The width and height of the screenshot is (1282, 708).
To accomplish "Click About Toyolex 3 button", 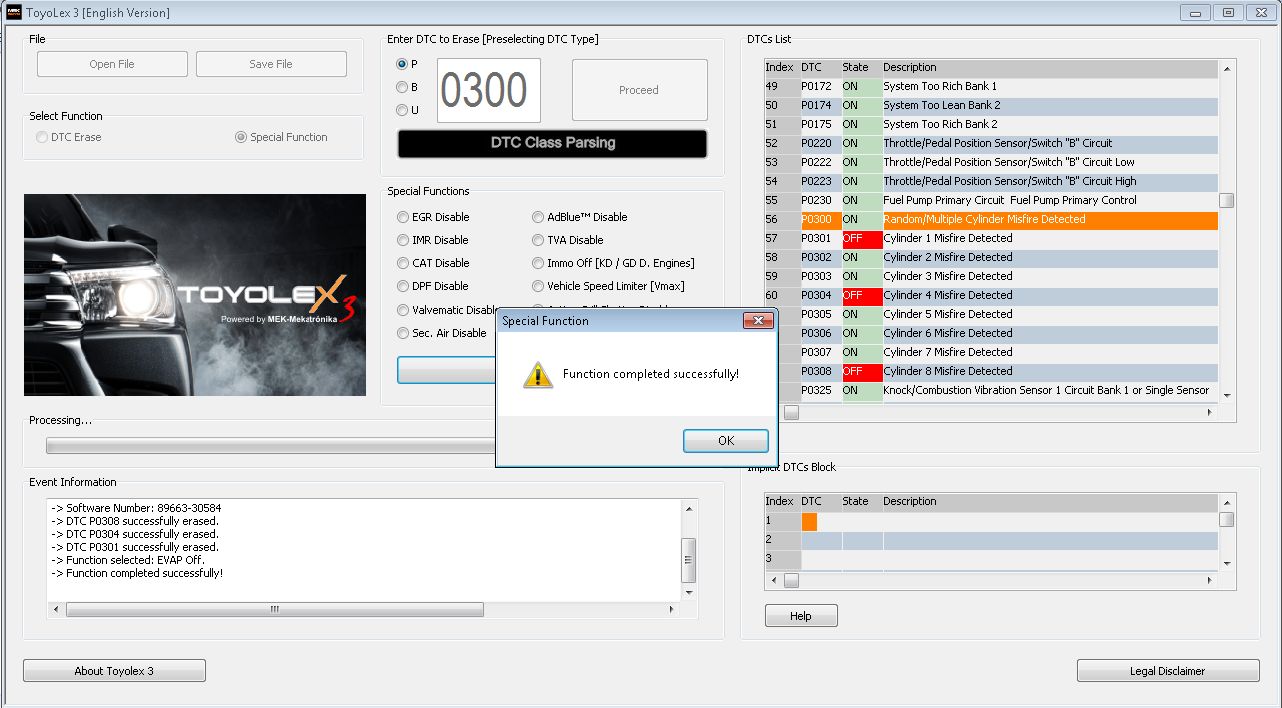I will pyautogui.click(x=114, y=671).
